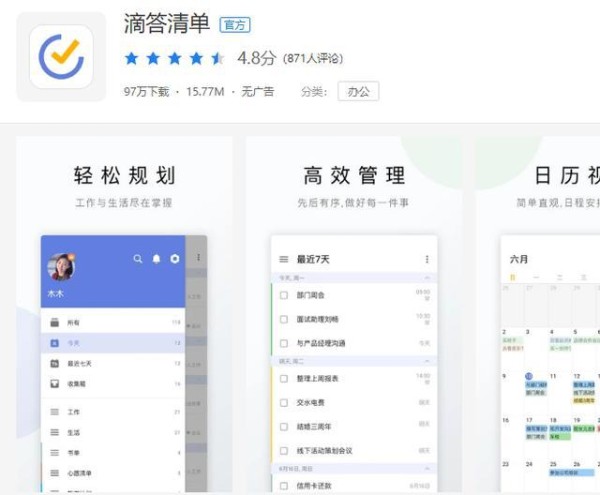Screen dimensions: 600x495
Task: Click the 官方 official badge
Action: (x=235, y=25)
